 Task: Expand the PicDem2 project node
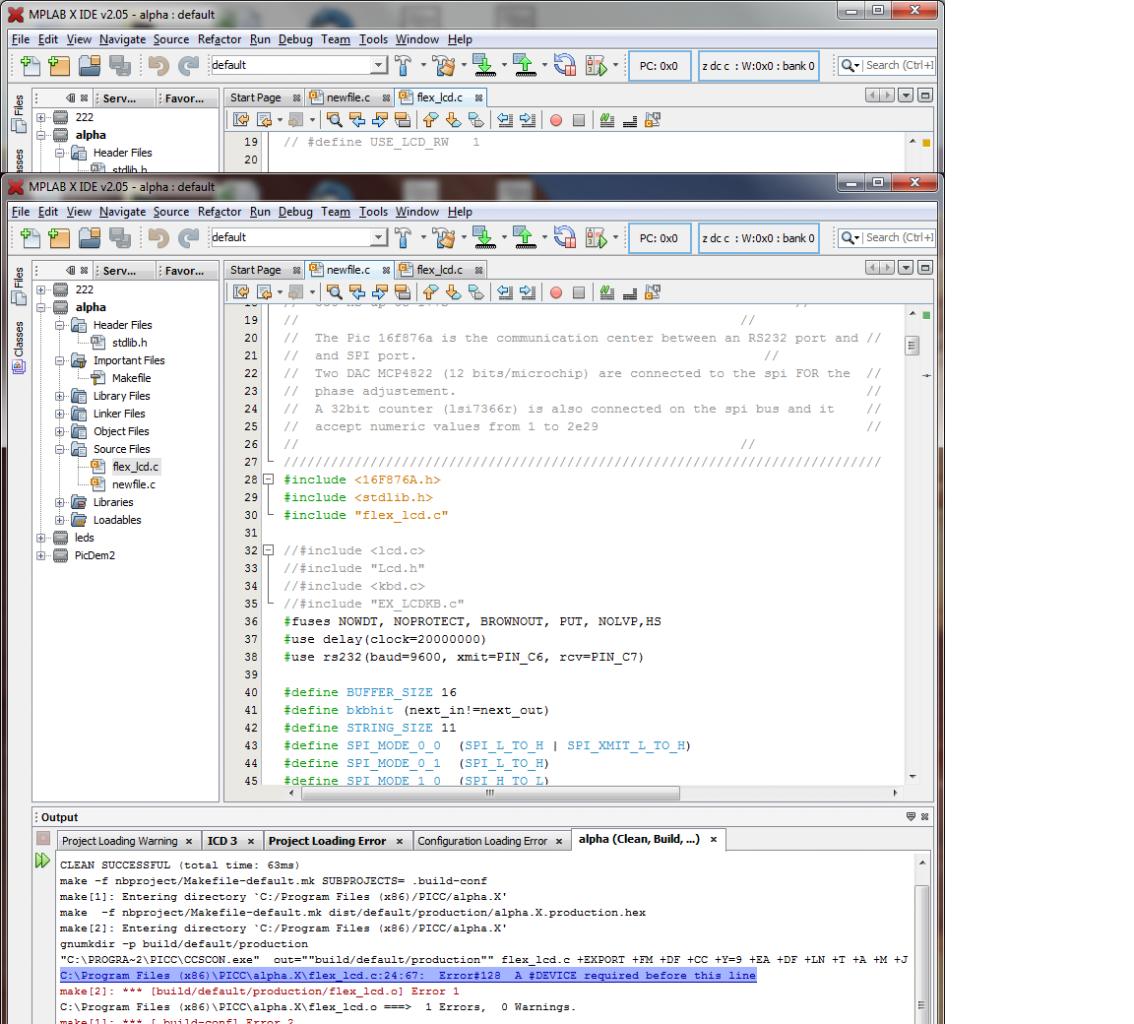click(41, 555)
